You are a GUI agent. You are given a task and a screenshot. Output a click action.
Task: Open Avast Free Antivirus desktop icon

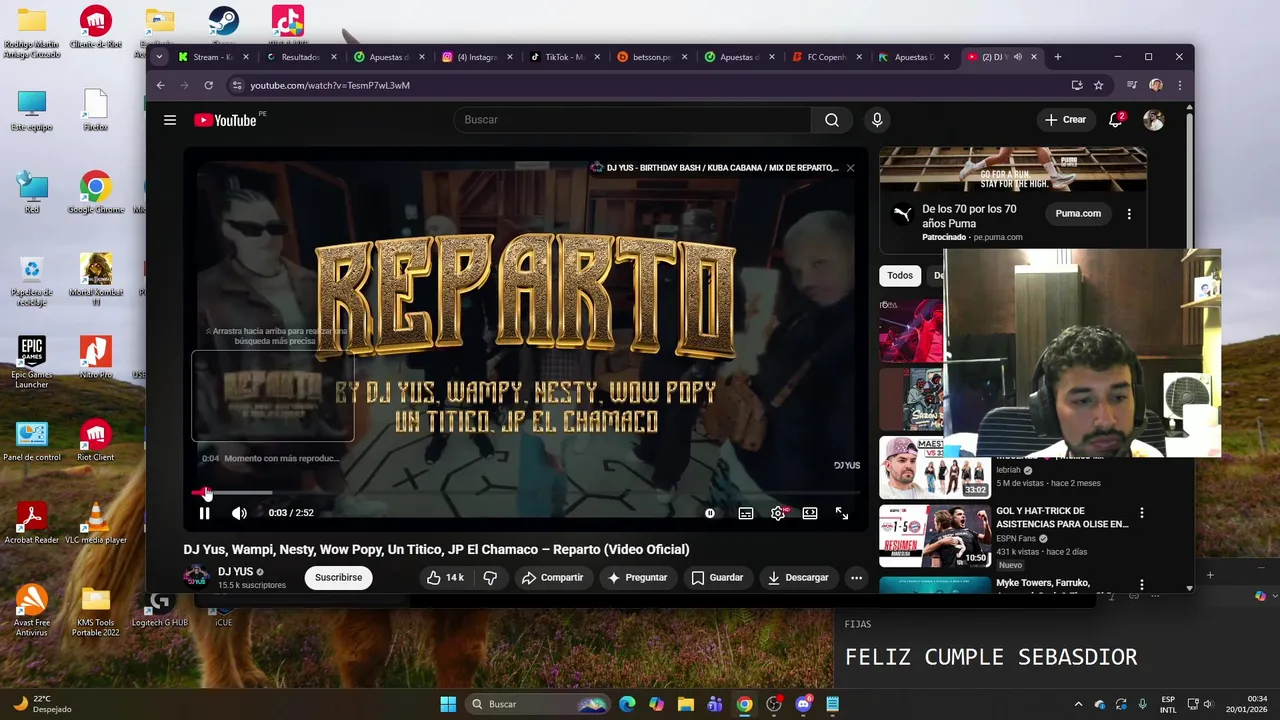(x=32, y=611)
